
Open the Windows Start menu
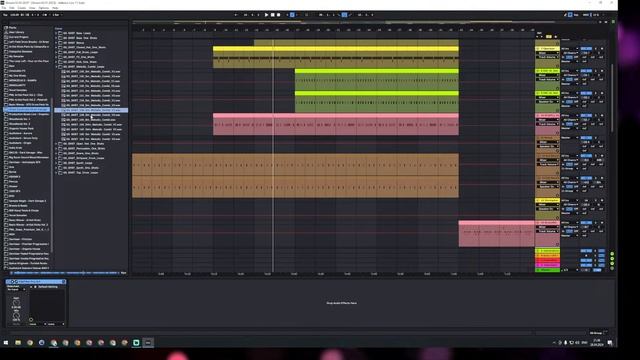click(6, 343)
